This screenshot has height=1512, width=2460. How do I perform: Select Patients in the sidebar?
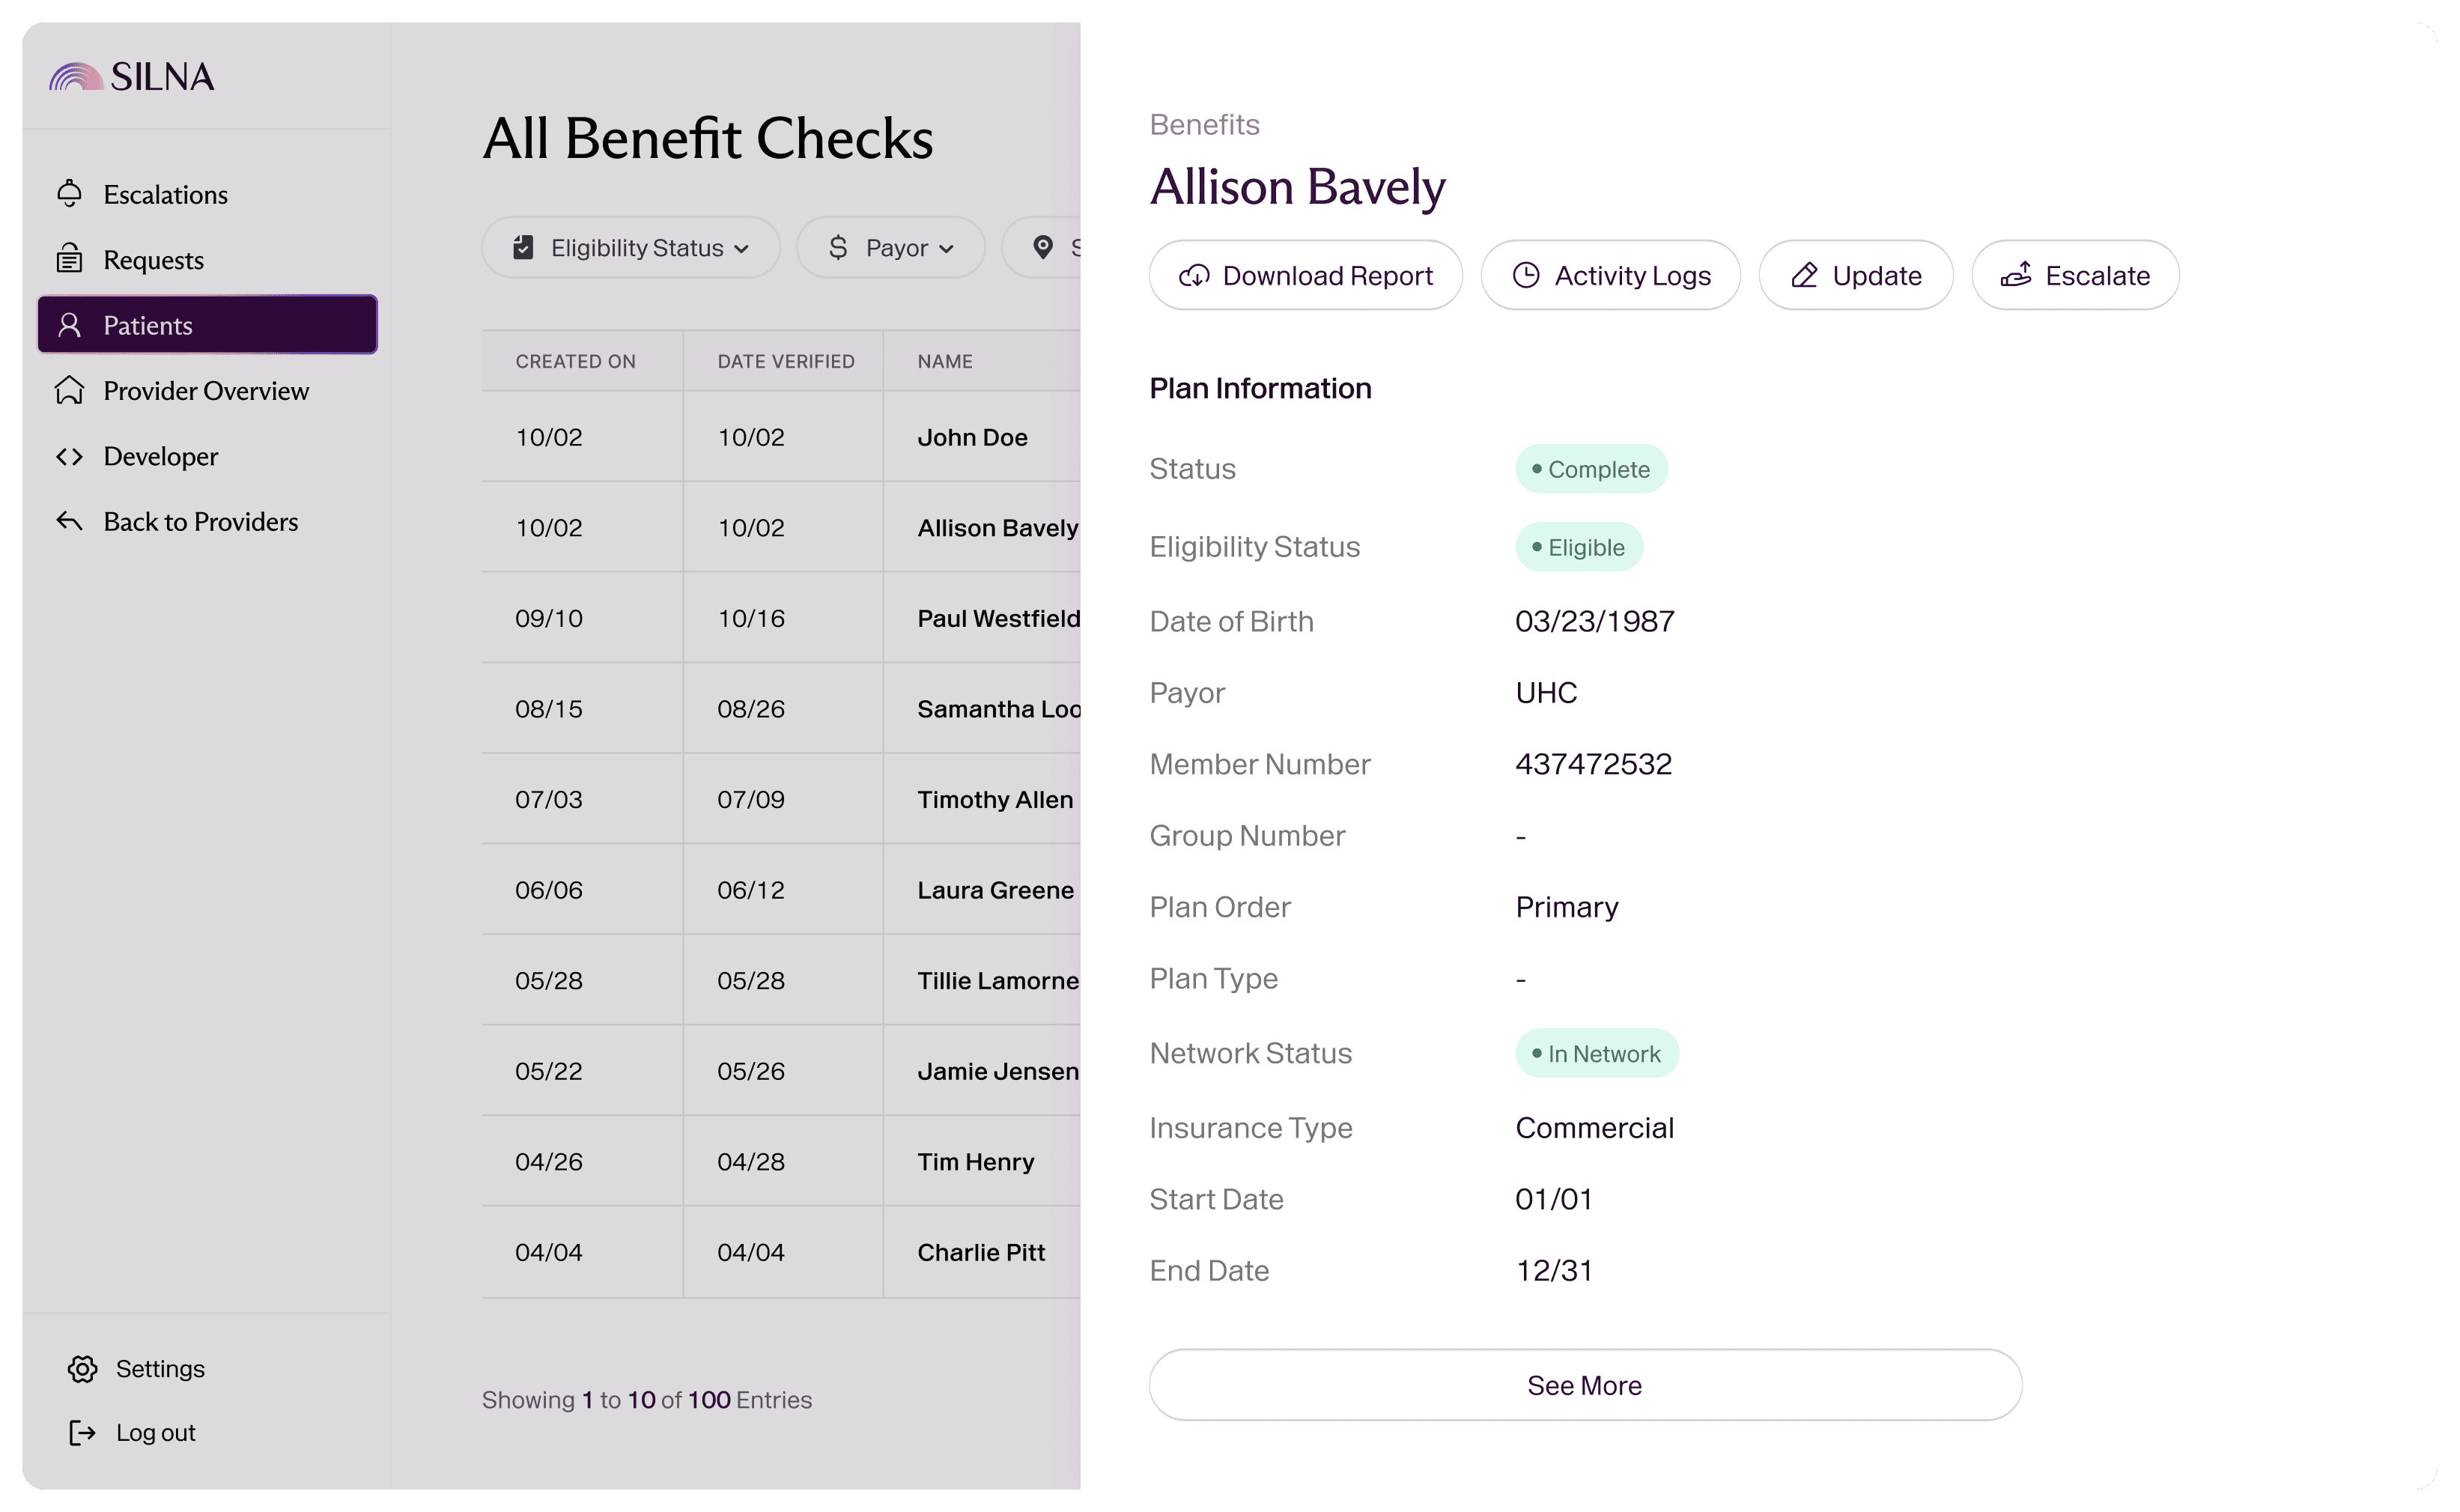pos(207,325)
